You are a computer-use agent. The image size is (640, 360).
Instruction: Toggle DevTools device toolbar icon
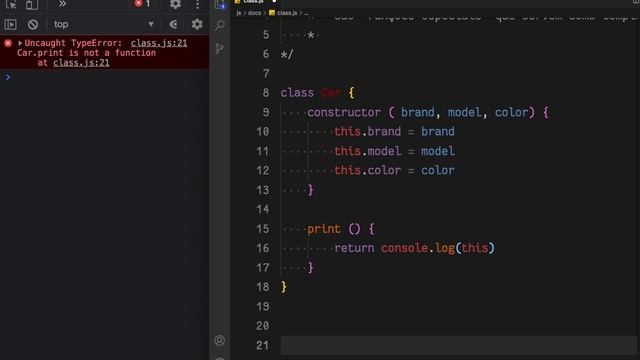32,4
